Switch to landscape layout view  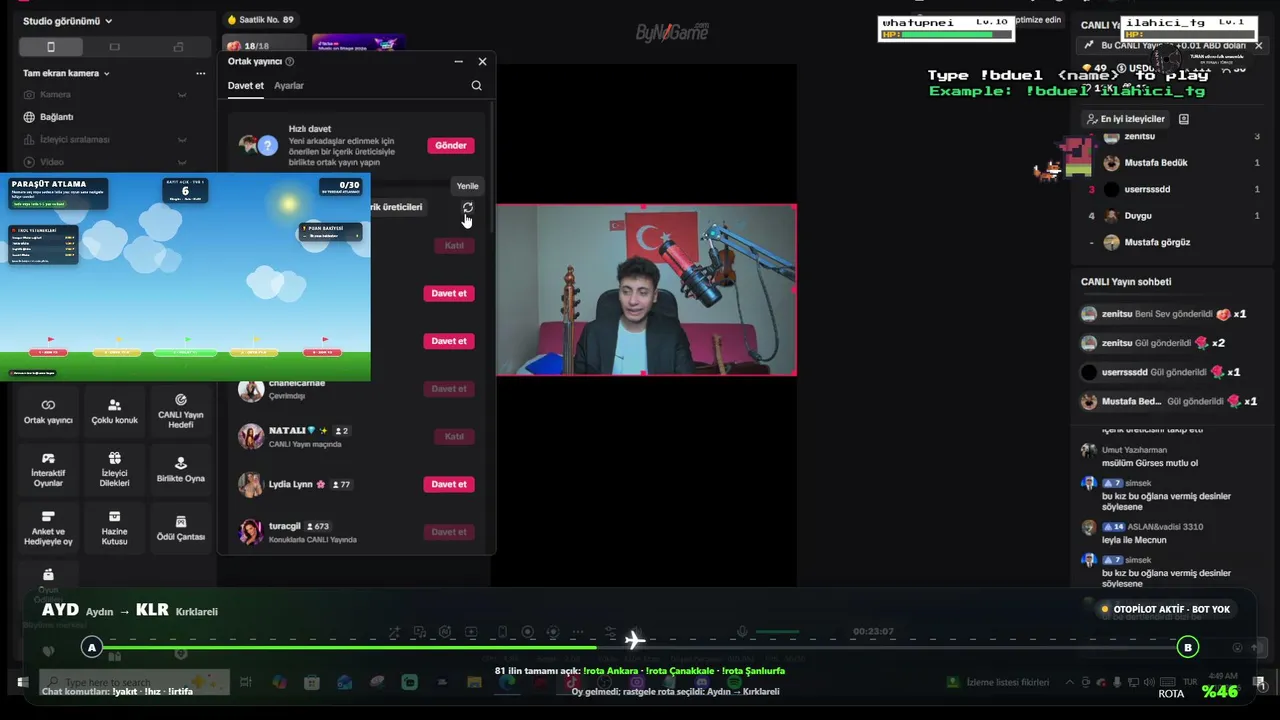pos(114,47)
